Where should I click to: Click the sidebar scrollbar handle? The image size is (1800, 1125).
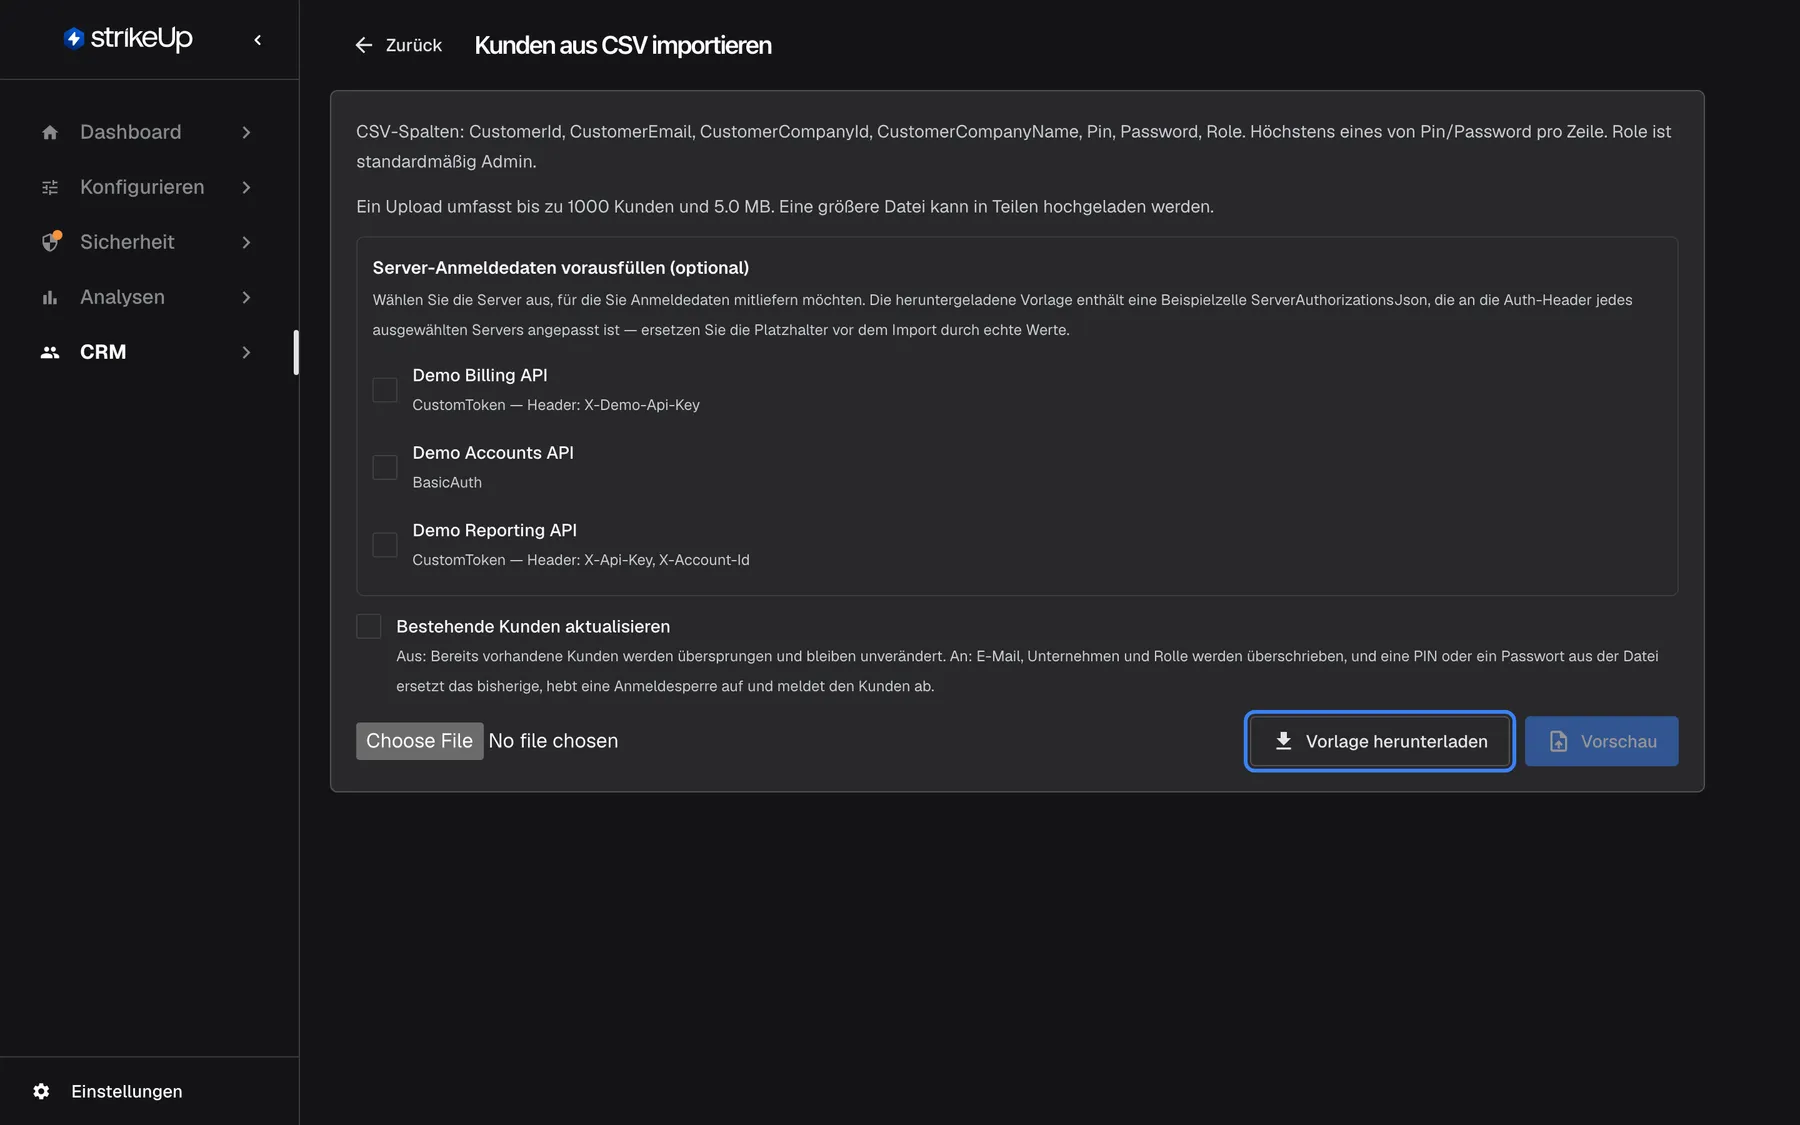click(x=296, y=352)
